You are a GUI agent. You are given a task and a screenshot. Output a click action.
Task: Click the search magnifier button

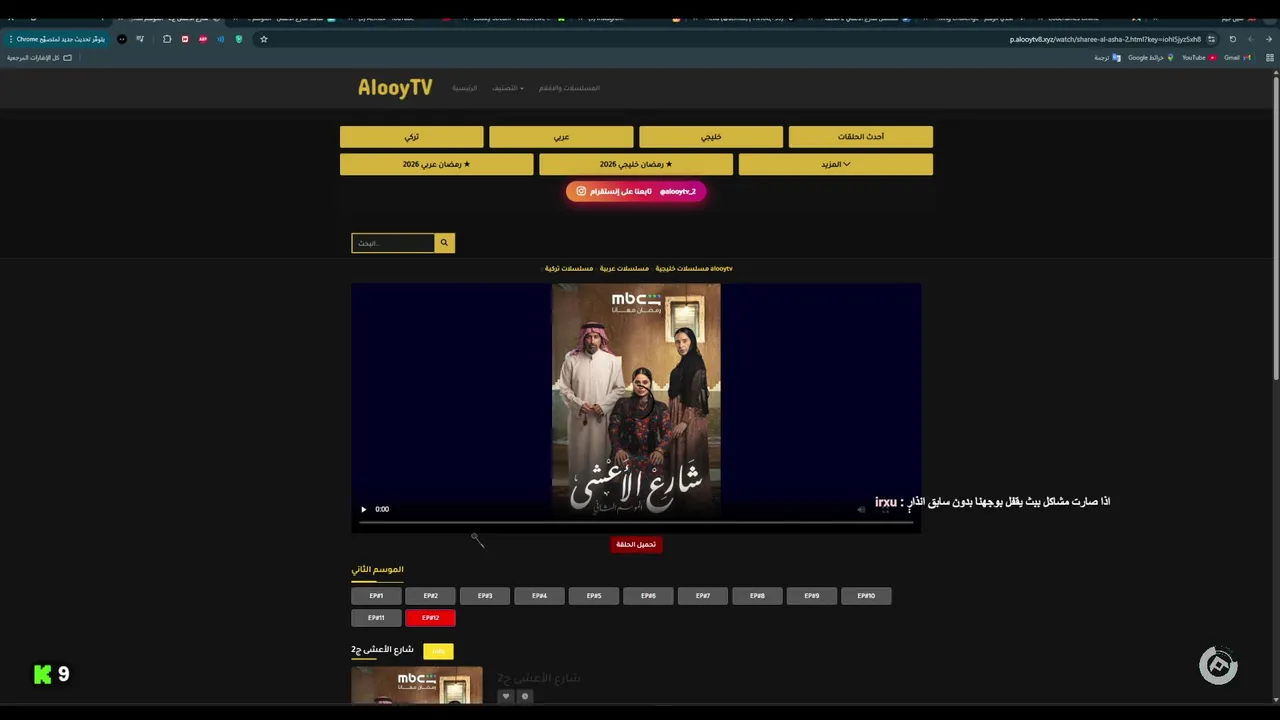tap(445, 243)
